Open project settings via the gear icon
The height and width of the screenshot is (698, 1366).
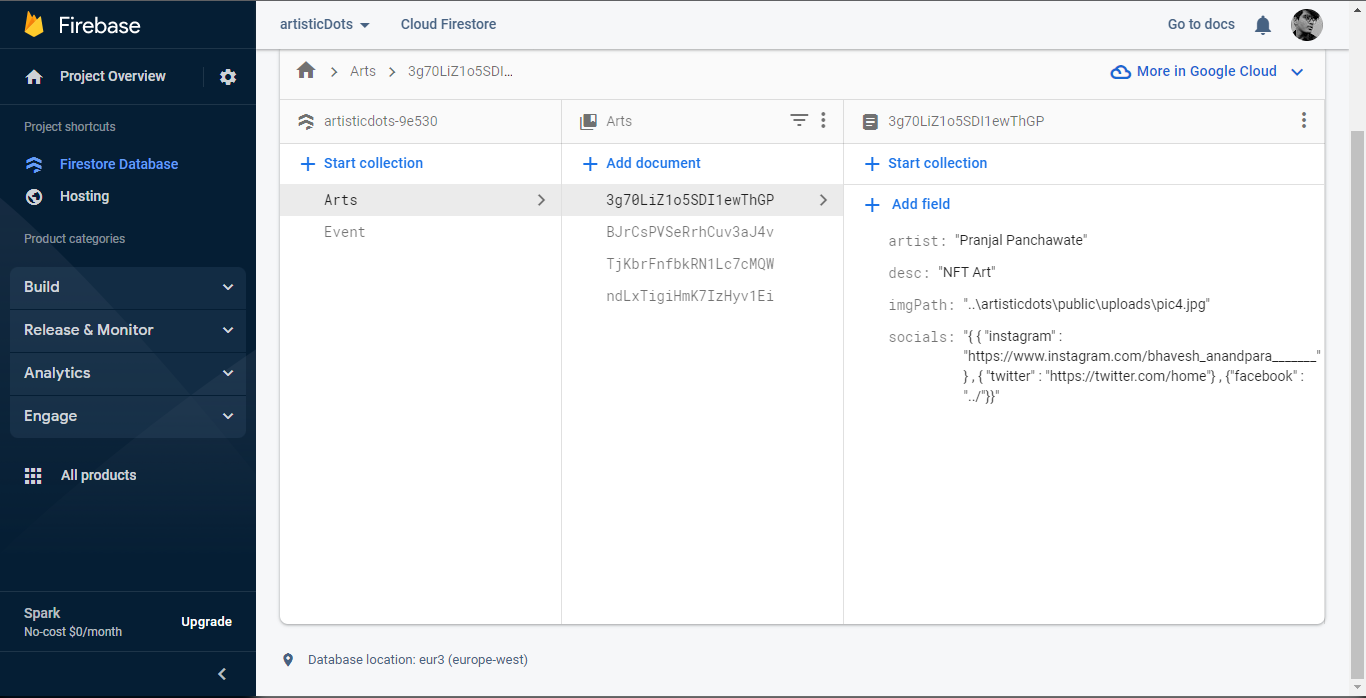[x=228, y=76]
